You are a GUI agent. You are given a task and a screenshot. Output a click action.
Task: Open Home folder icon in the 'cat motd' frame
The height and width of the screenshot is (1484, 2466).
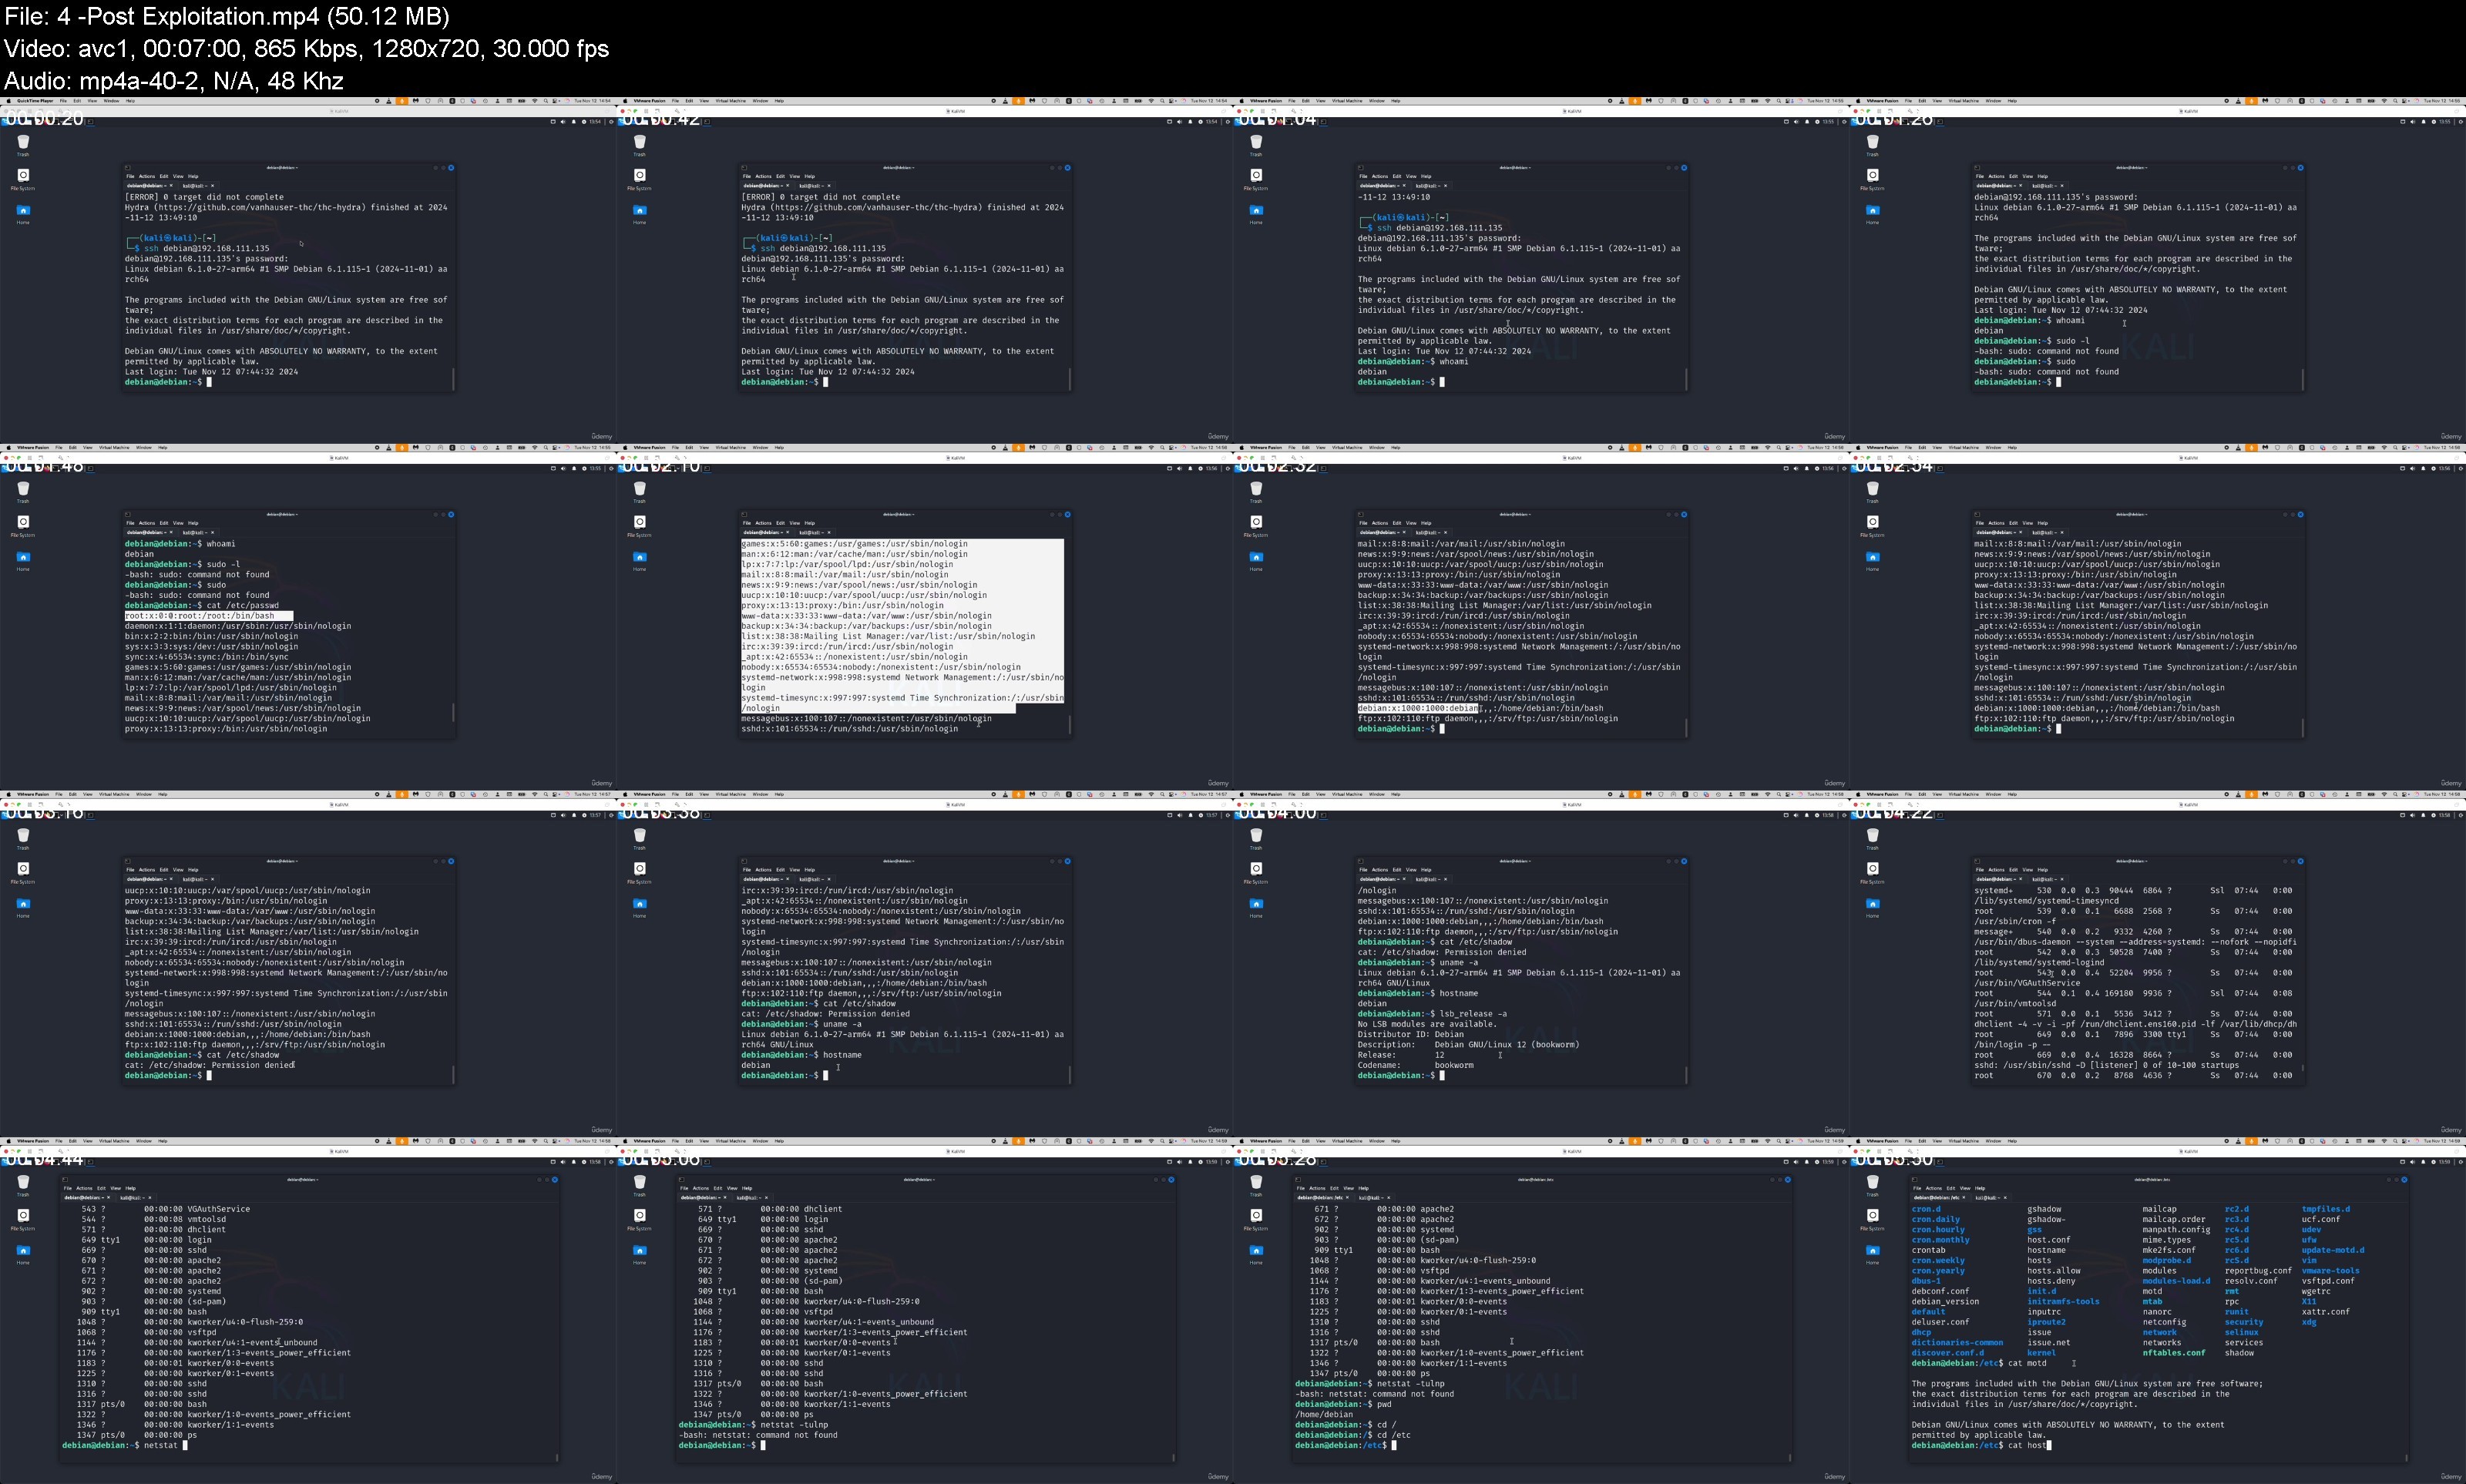click(x=1872, y=1251)
